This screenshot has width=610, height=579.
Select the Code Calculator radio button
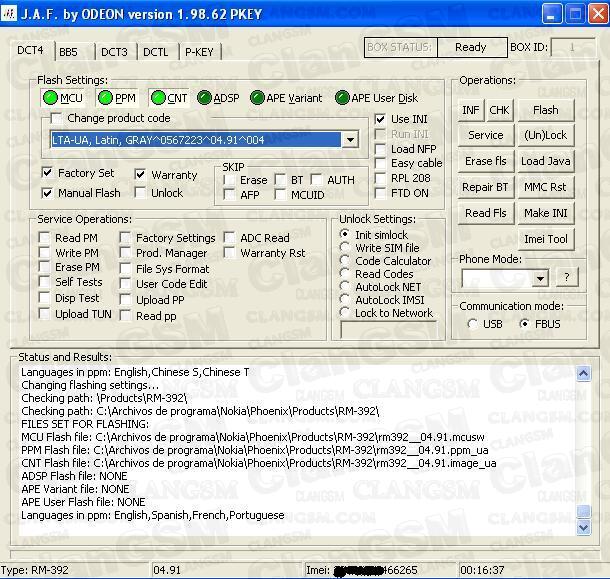point(344,260)
